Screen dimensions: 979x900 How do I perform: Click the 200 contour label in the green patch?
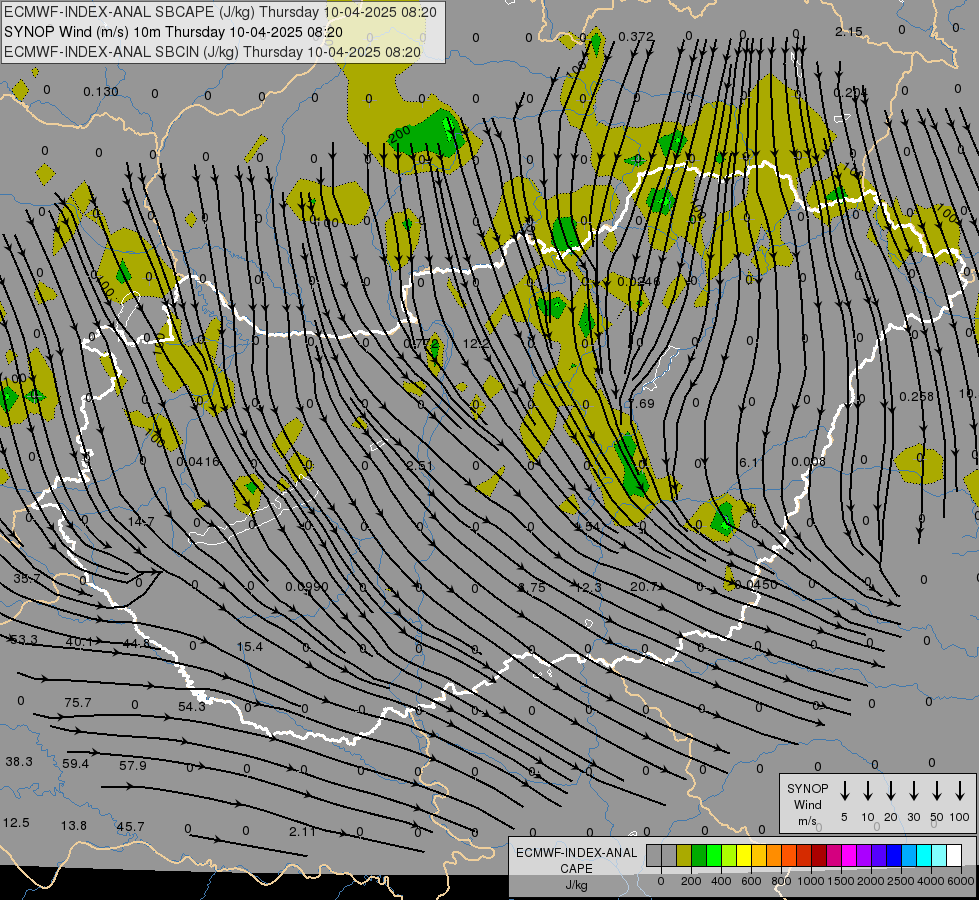point(398,134)
